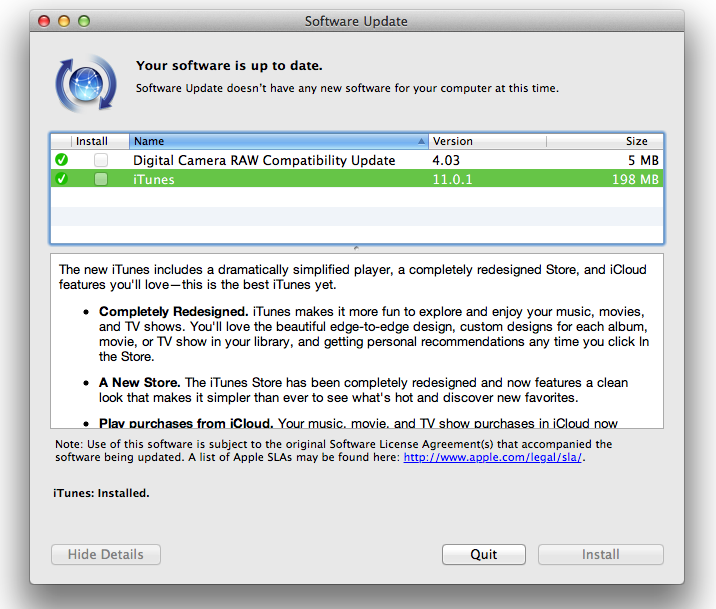Click version 4.03 cell
The image size is (716, 609).
tap(446, 160)
